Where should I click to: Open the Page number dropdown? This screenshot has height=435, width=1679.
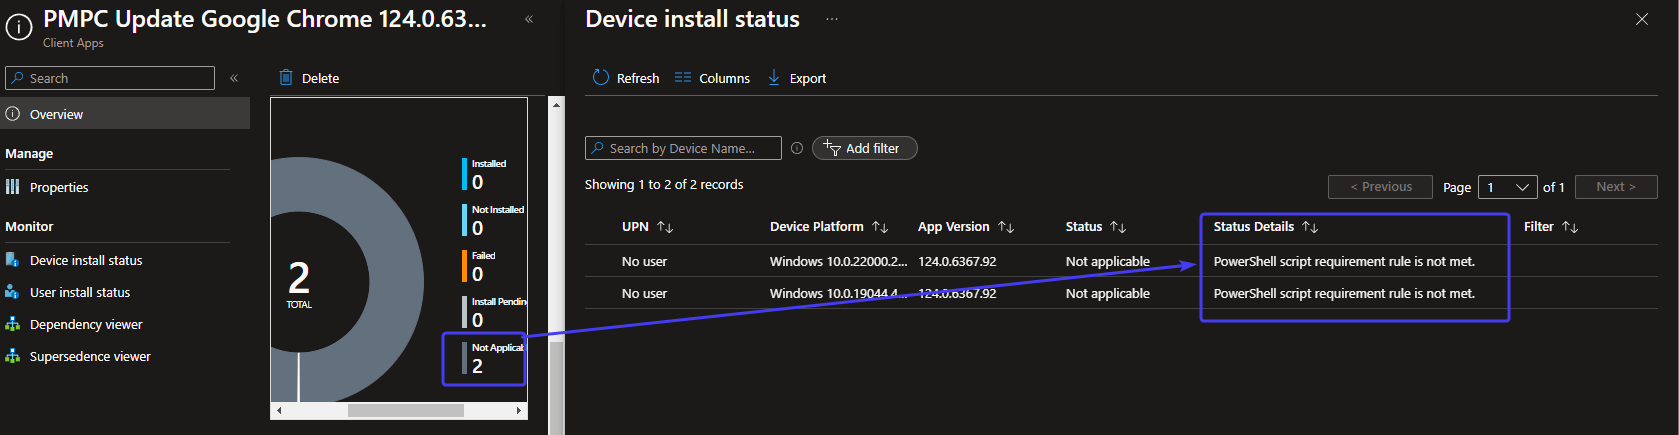(1508, 187)
